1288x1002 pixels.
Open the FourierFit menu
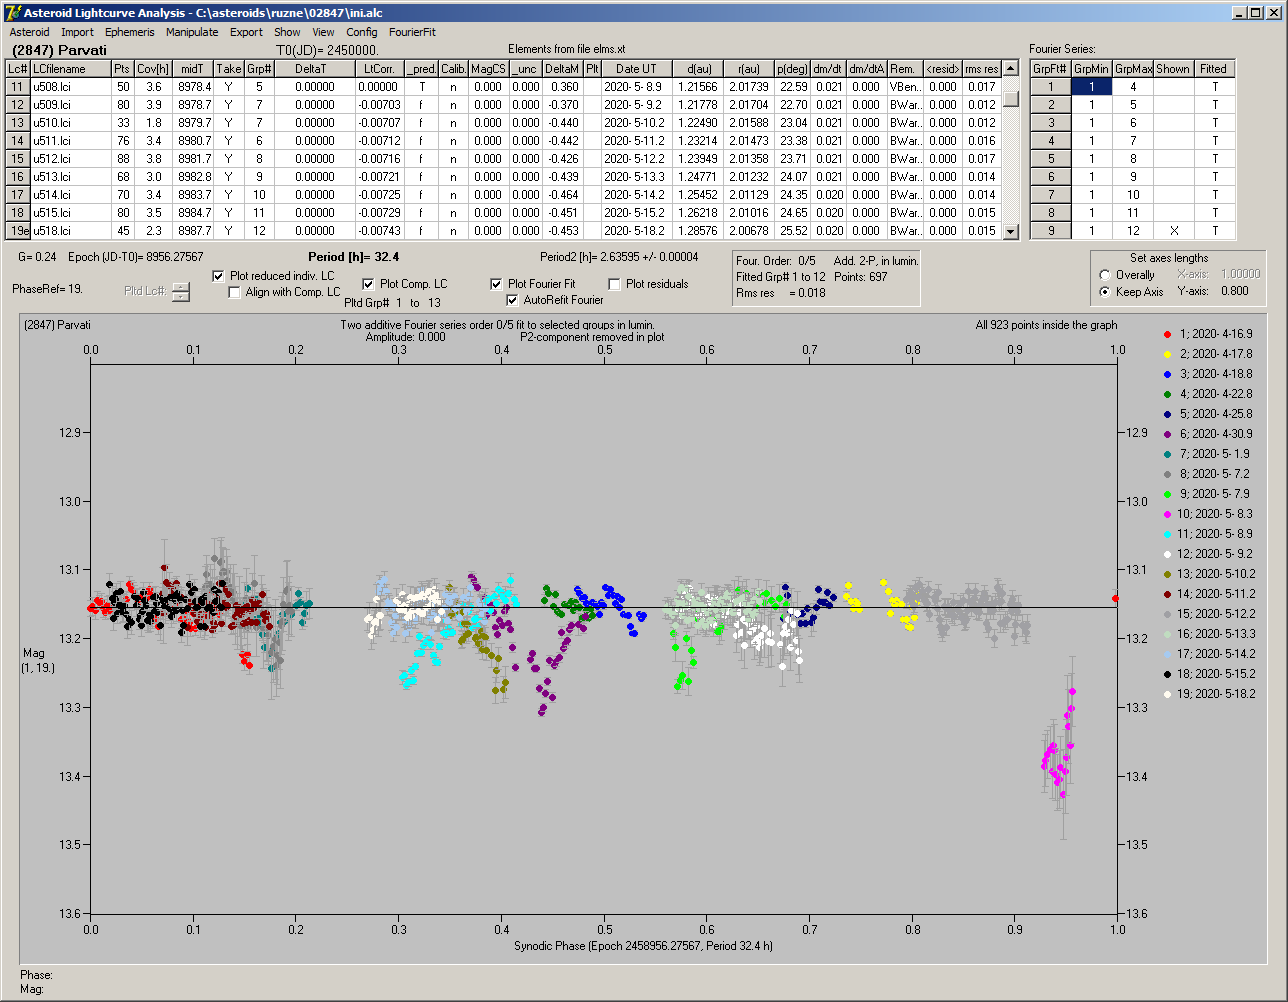coord(412,32)
